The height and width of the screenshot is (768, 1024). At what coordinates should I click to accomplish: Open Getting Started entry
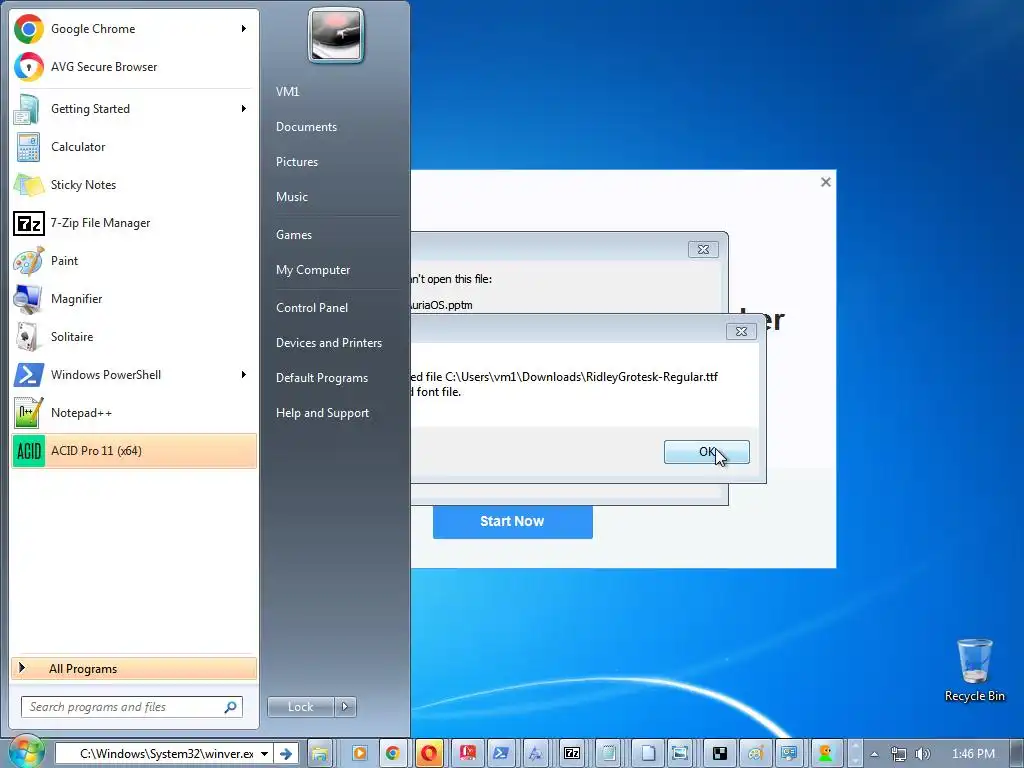(x=134, y=108)
